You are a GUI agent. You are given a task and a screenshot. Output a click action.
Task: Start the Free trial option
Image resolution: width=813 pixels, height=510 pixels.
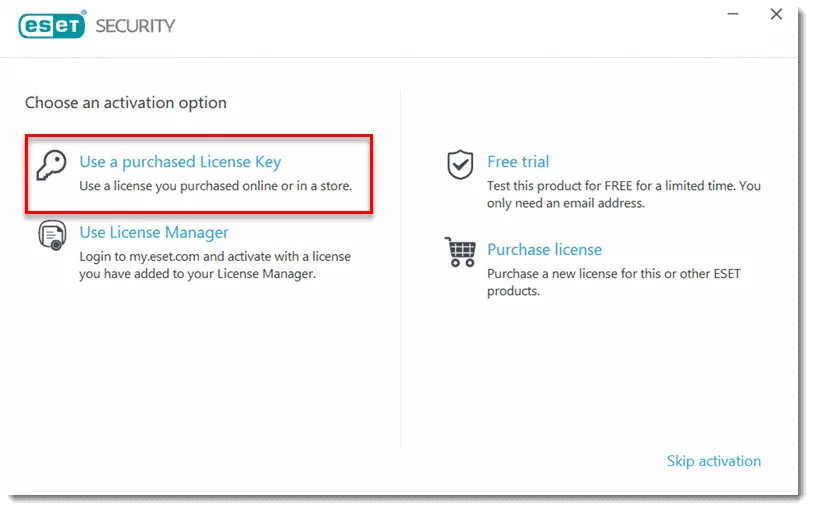518,162
